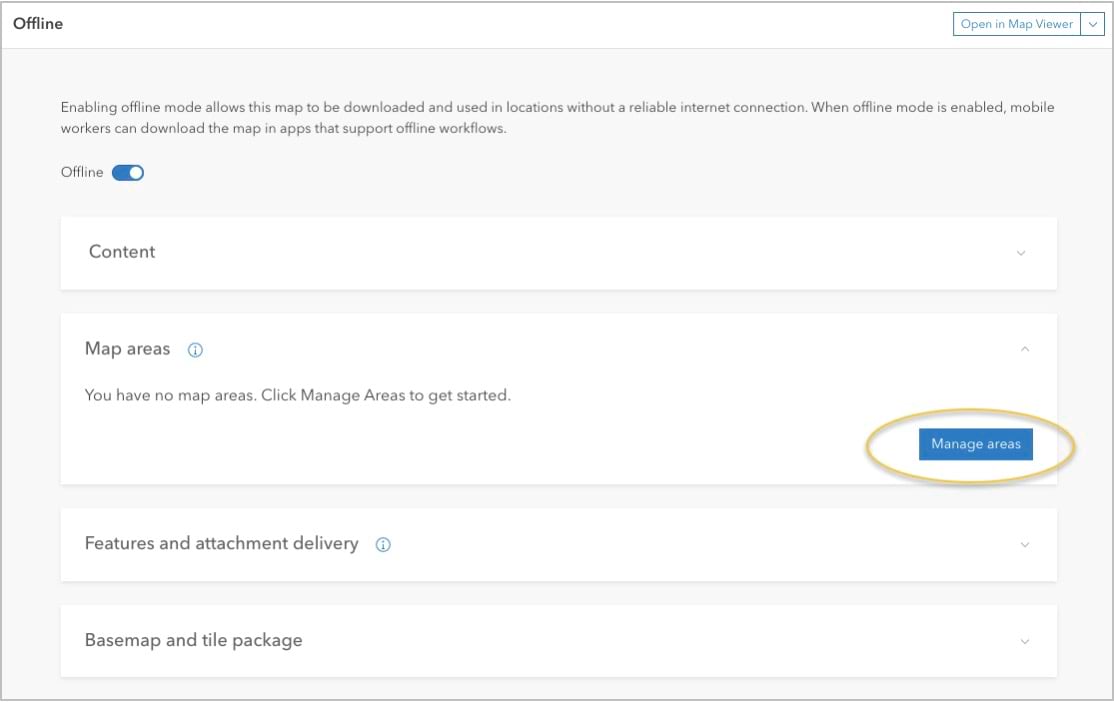Select the Offline settings tab header
1114x702 pixels.
(x=38, y=23)
